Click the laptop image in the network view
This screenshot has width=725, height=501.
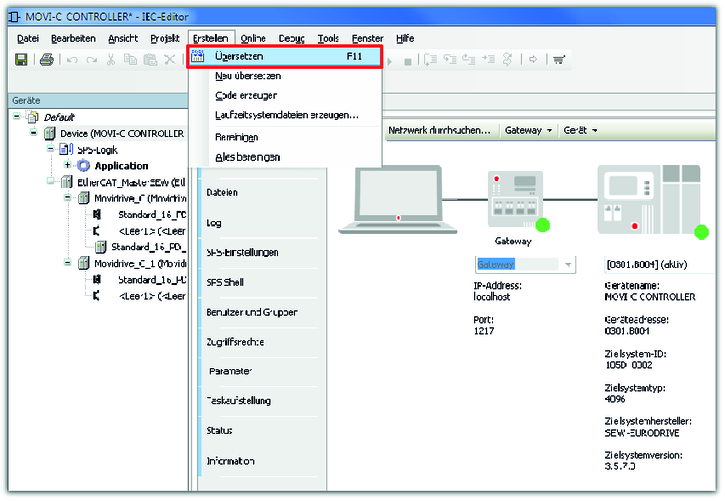click(397, 197)
